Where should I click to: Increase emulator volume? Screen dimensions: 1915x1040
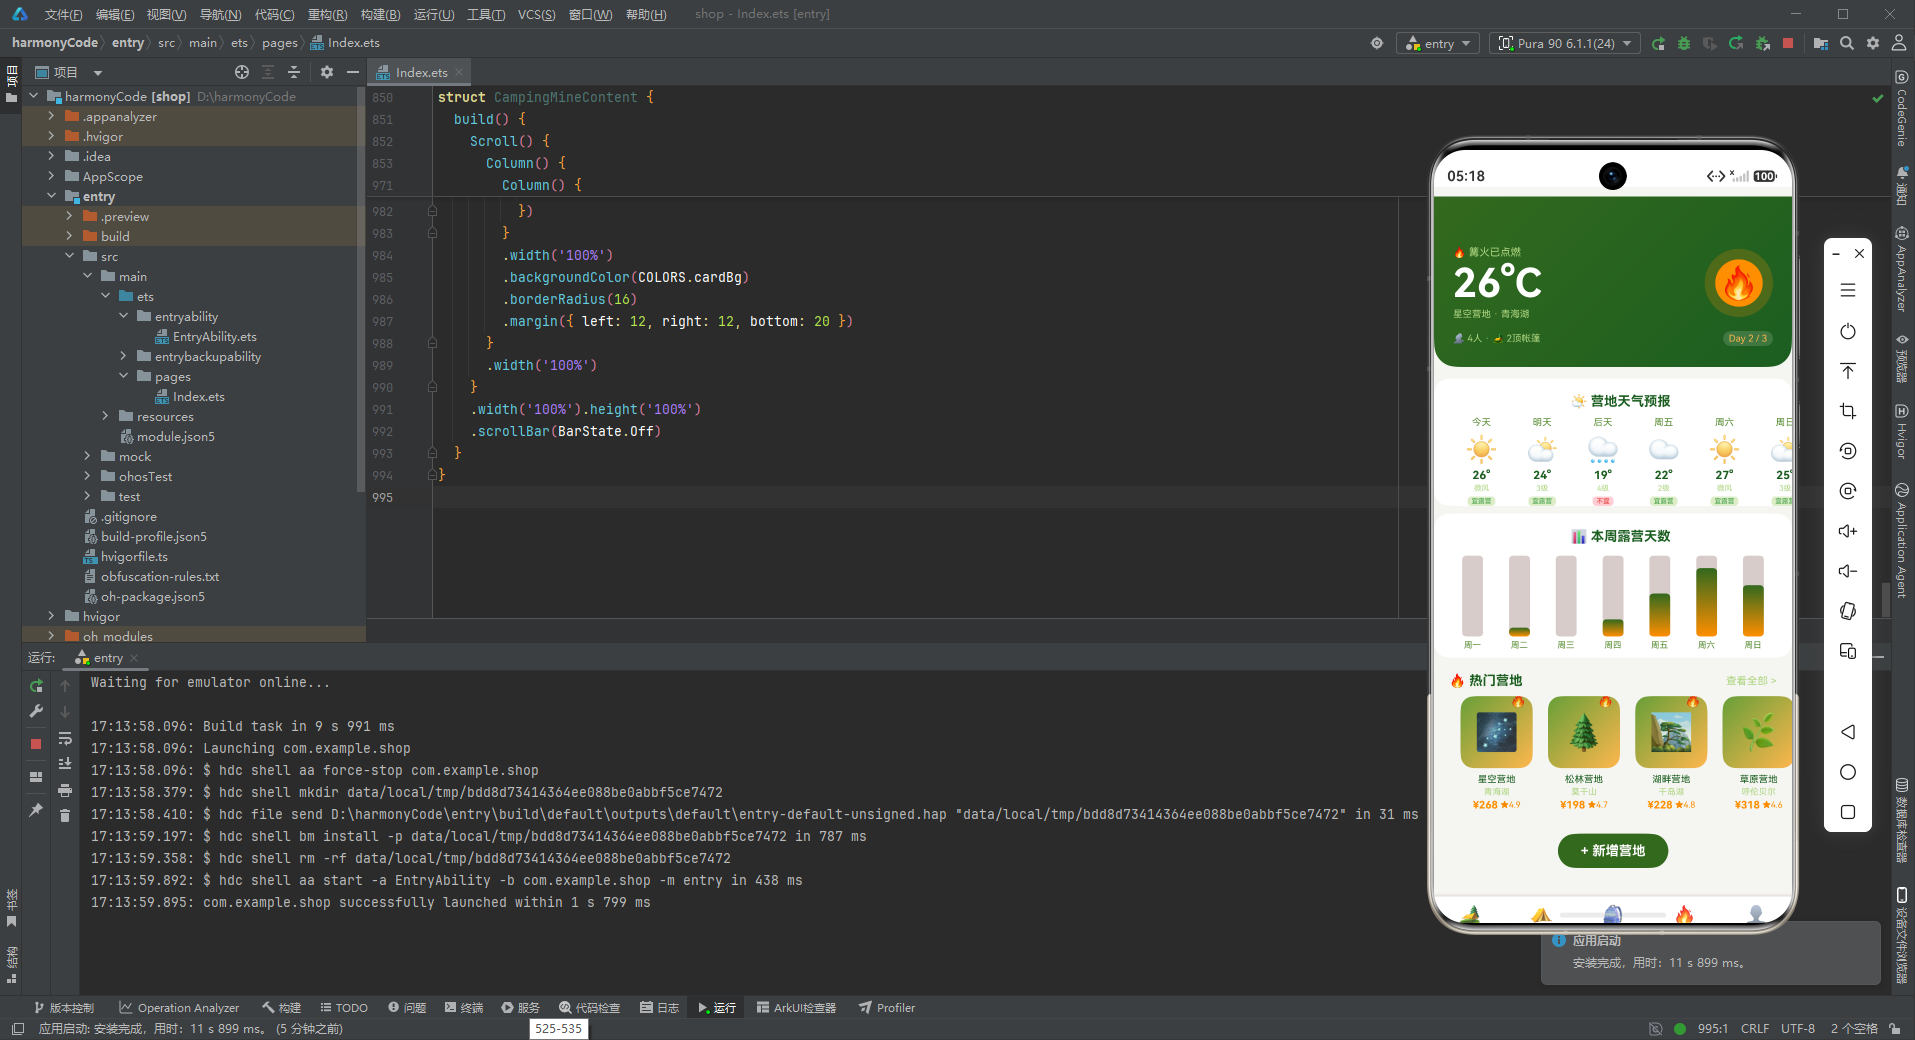[1848, 531]
